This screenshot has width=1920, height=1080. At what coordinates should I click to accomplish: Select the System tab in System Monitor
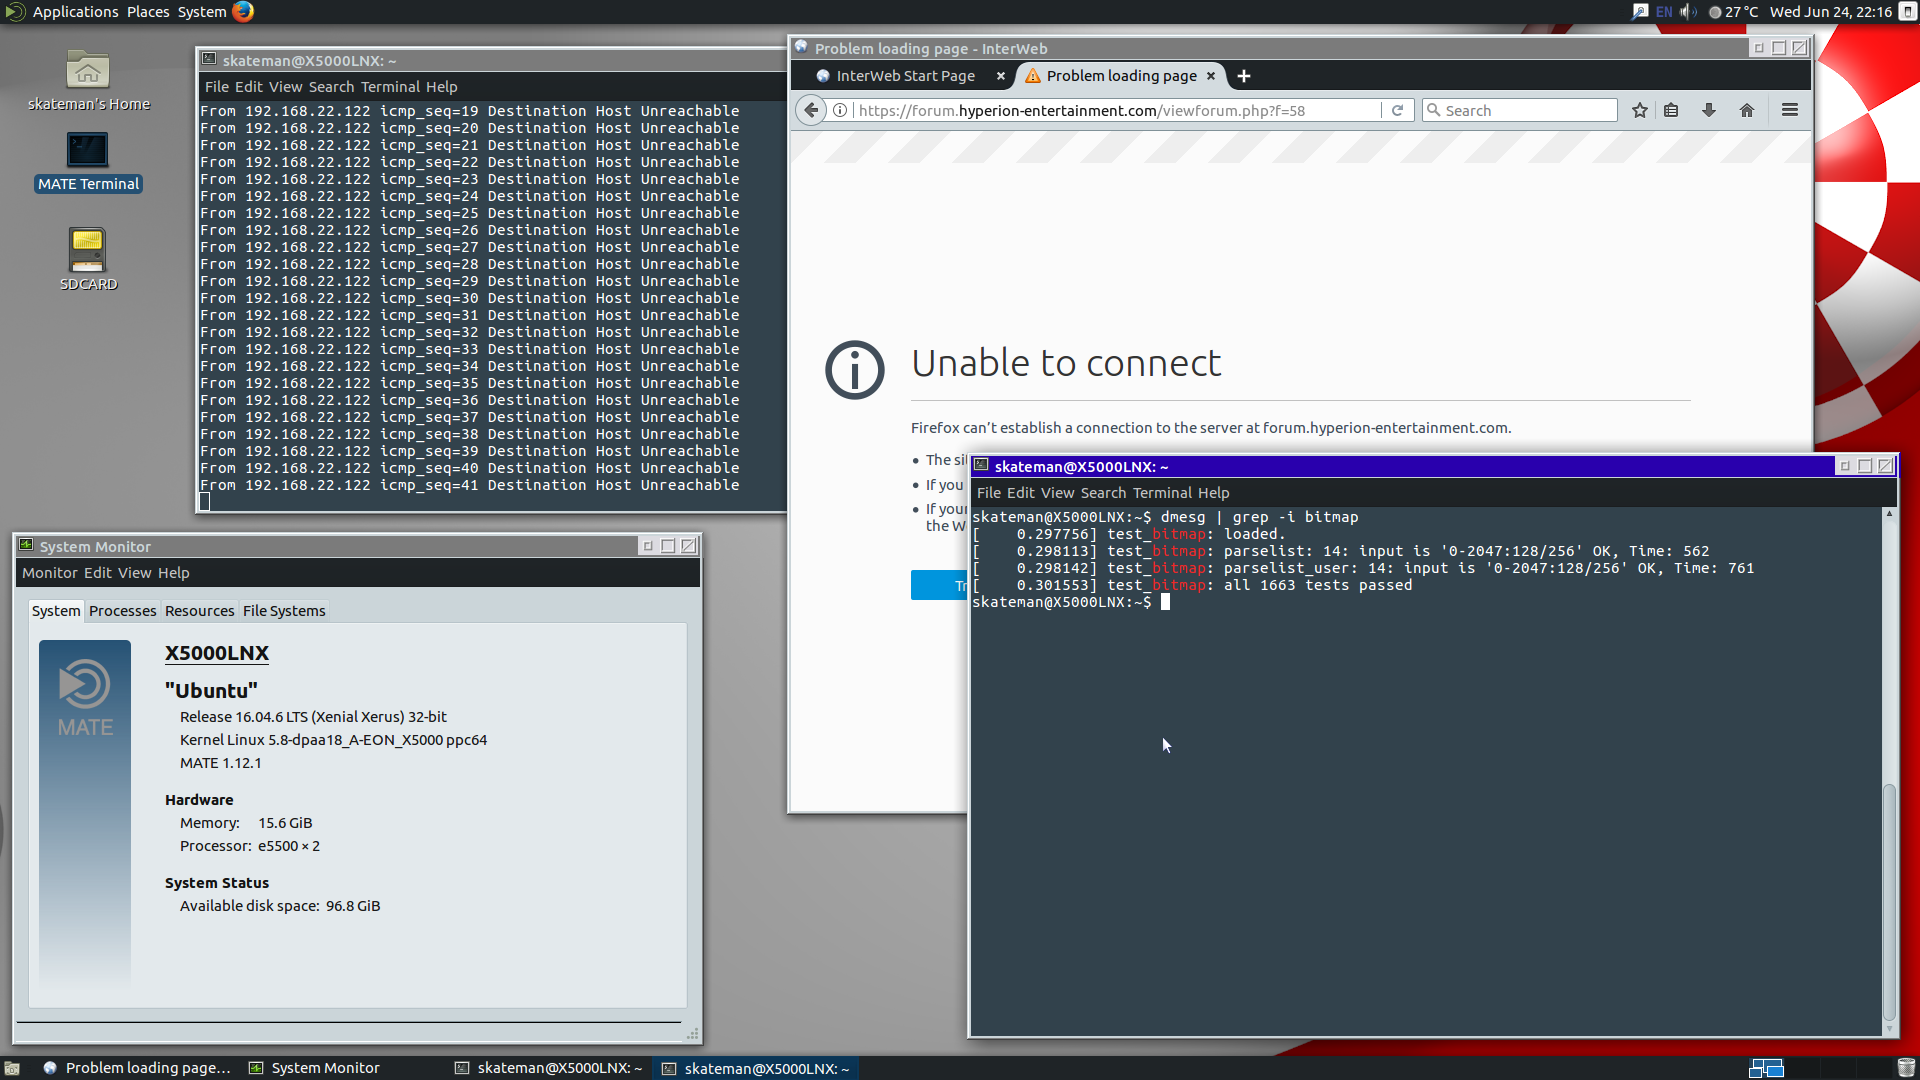pos(55,611)
